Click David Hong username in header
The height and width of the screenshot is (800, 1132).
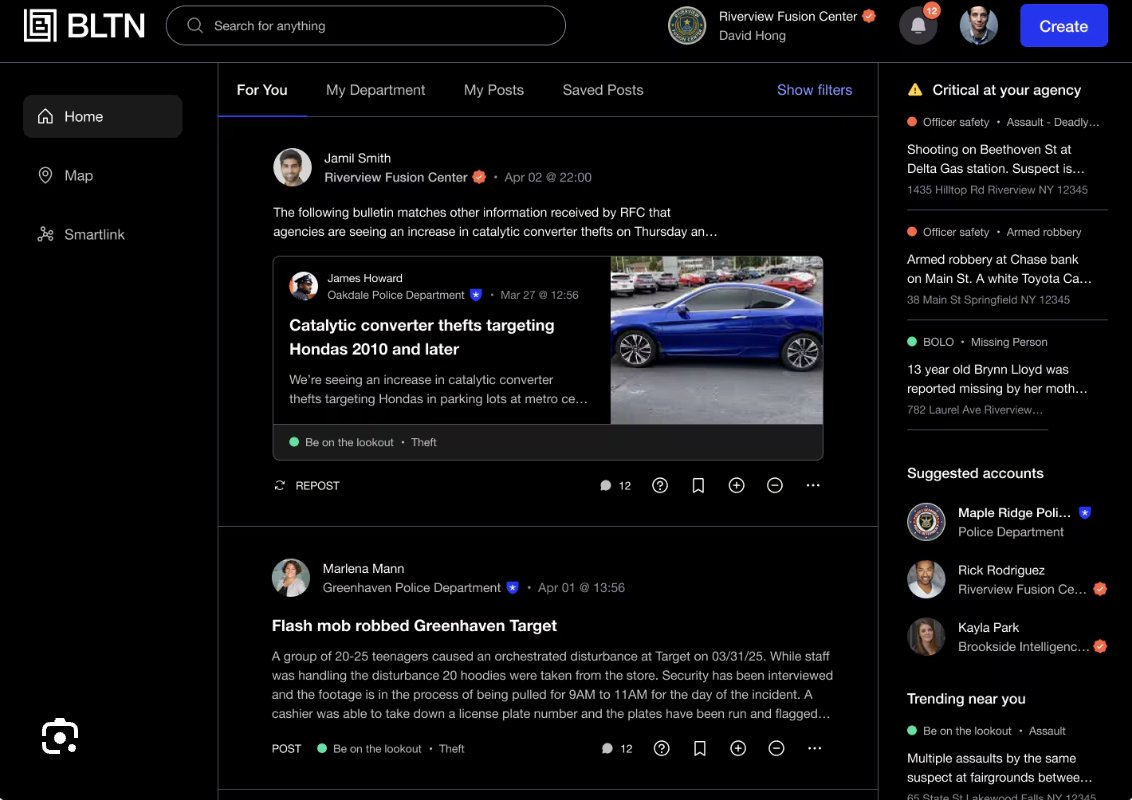[x=752, y=35]
